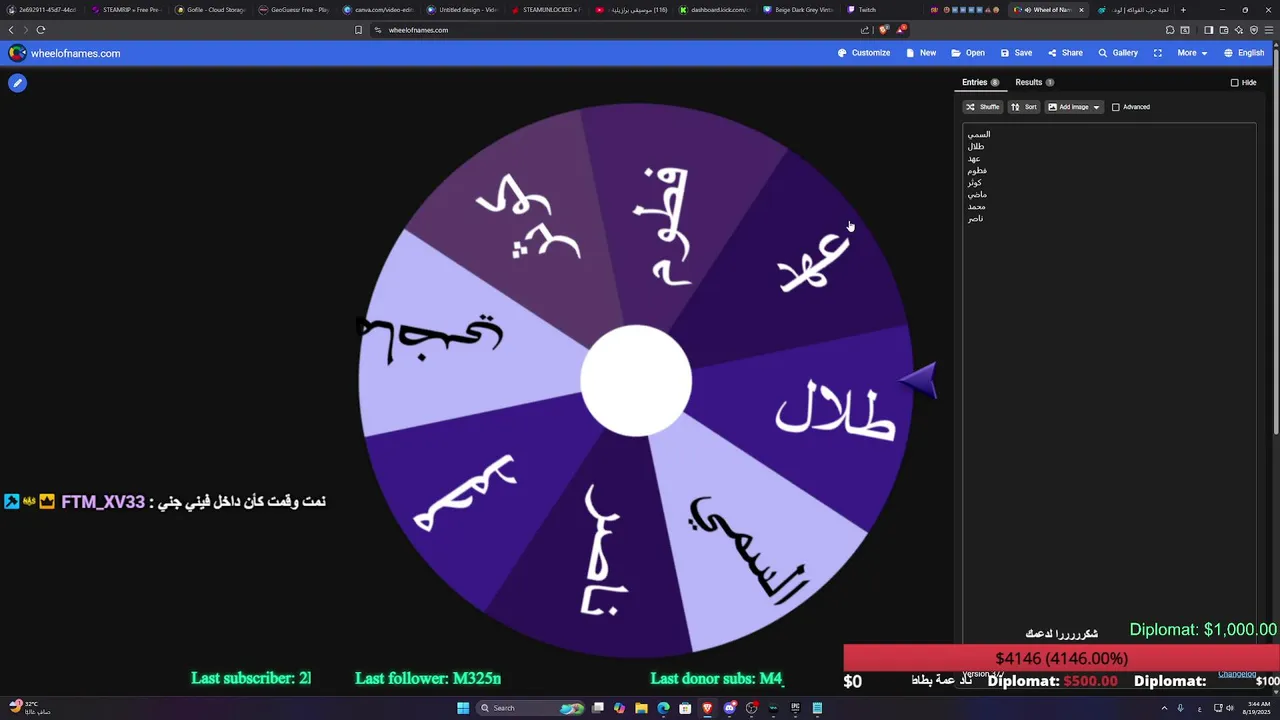This screenshot has width=1280, height=720.
Task: Shuffle the entries
Action: click(x=982, y=107)
